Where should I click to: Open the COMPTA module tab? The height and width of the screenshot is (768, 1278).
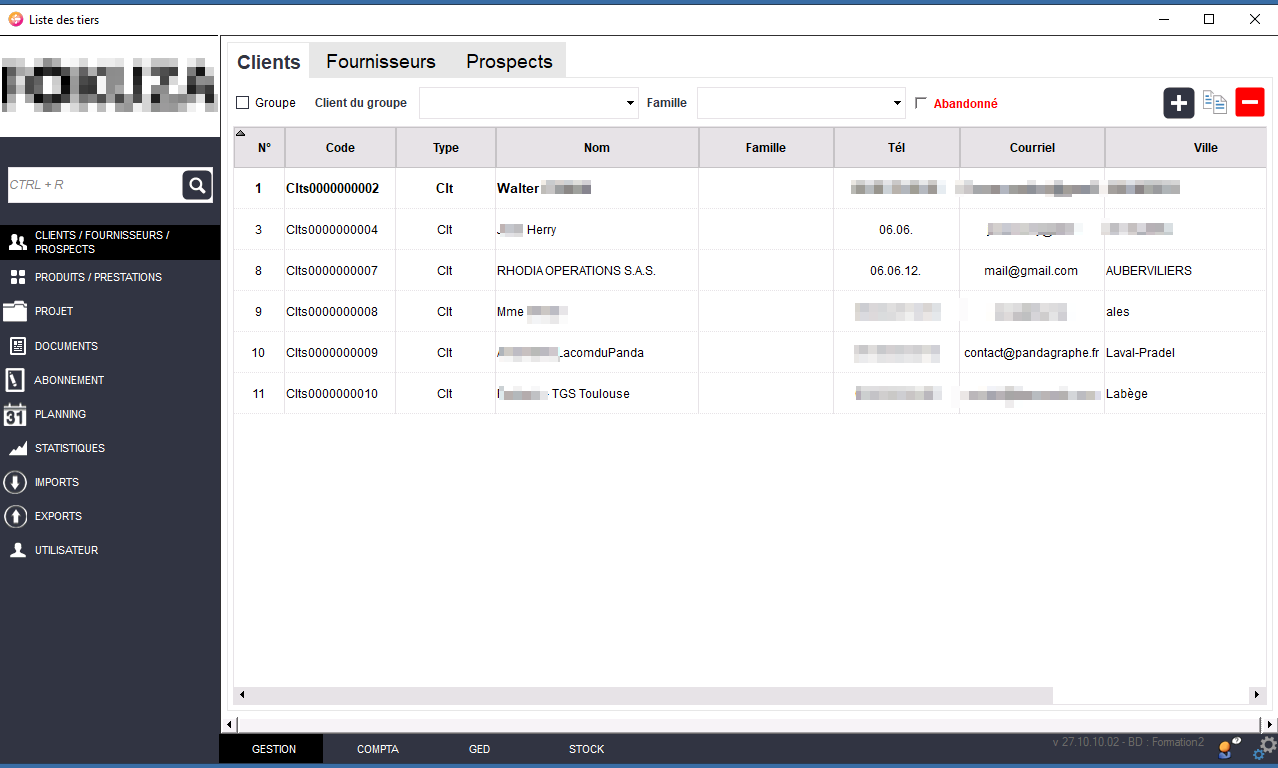pos(378,749)
